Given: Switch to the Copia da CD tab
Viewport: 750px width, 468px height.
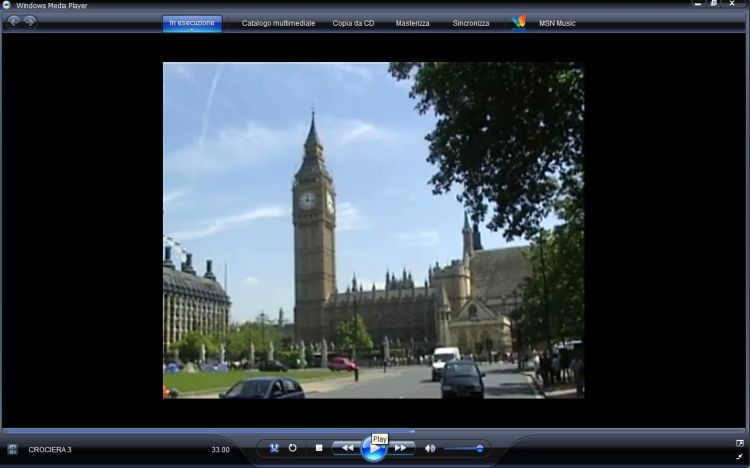Looking at the screenshot, I should 354,23.
